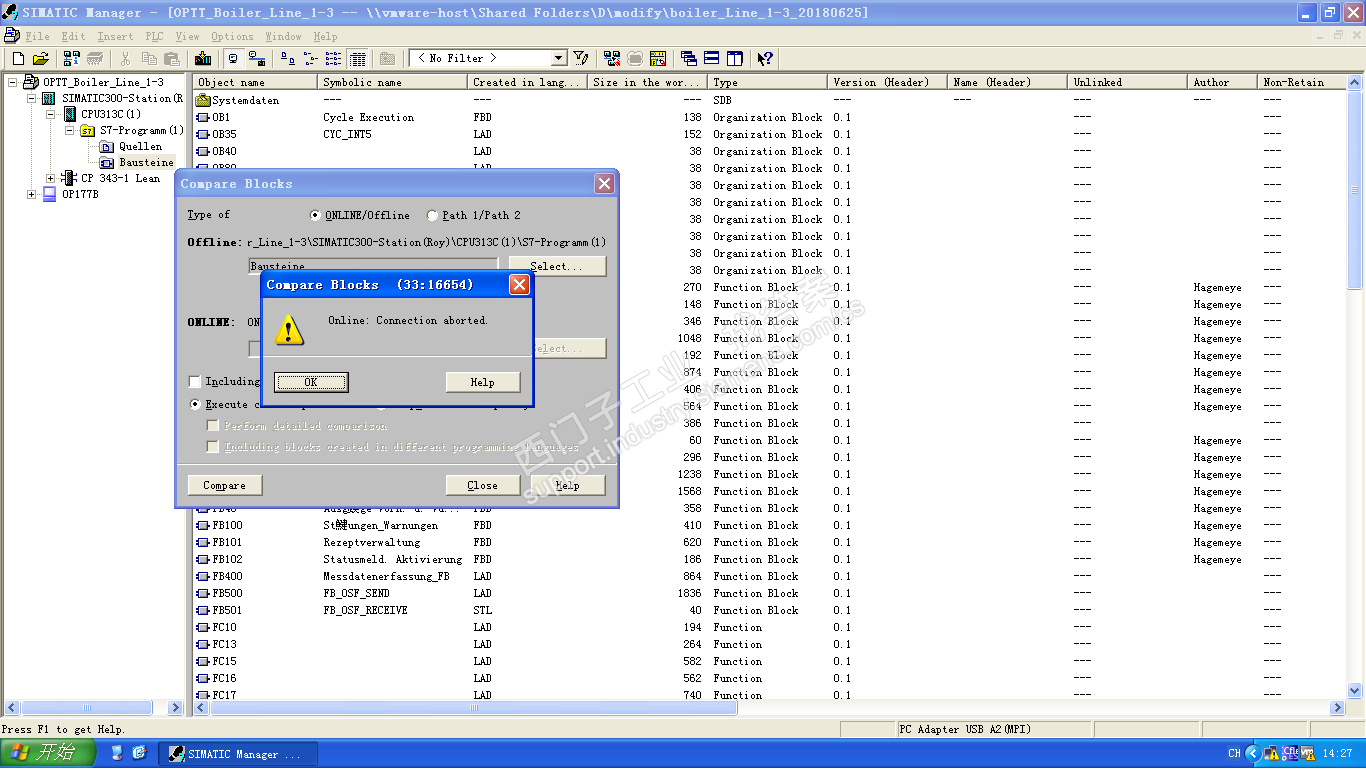Image resolution: width=1366 pixels, height=771 pixels.
Task: Collapse the S7-Programm(1) tree node
Action: 70,130
